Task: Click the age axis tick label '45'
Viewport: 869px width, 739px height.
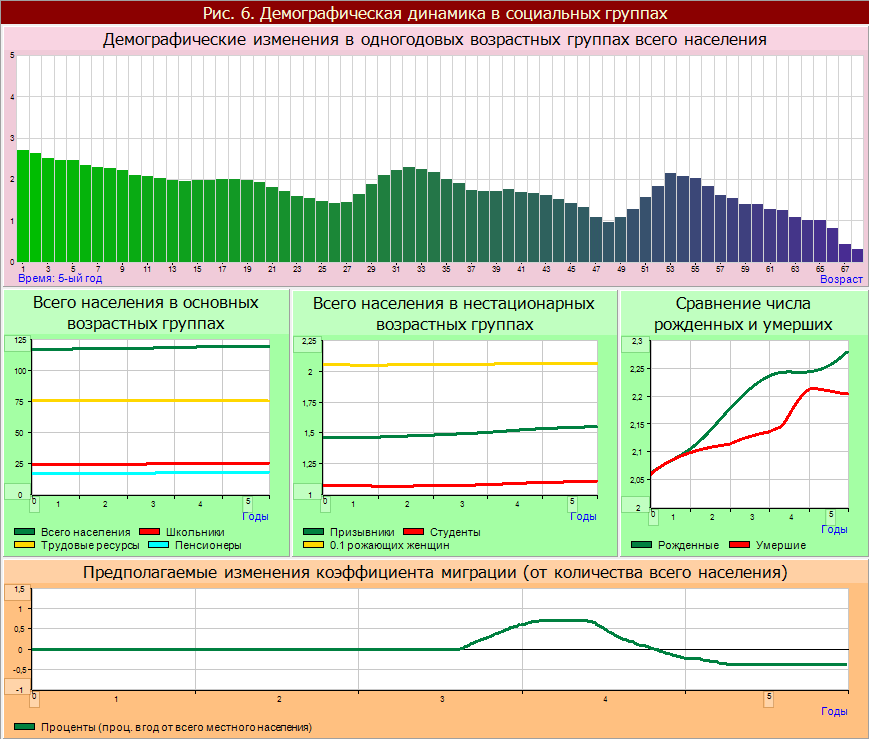Action: click(x=571, y=269)
